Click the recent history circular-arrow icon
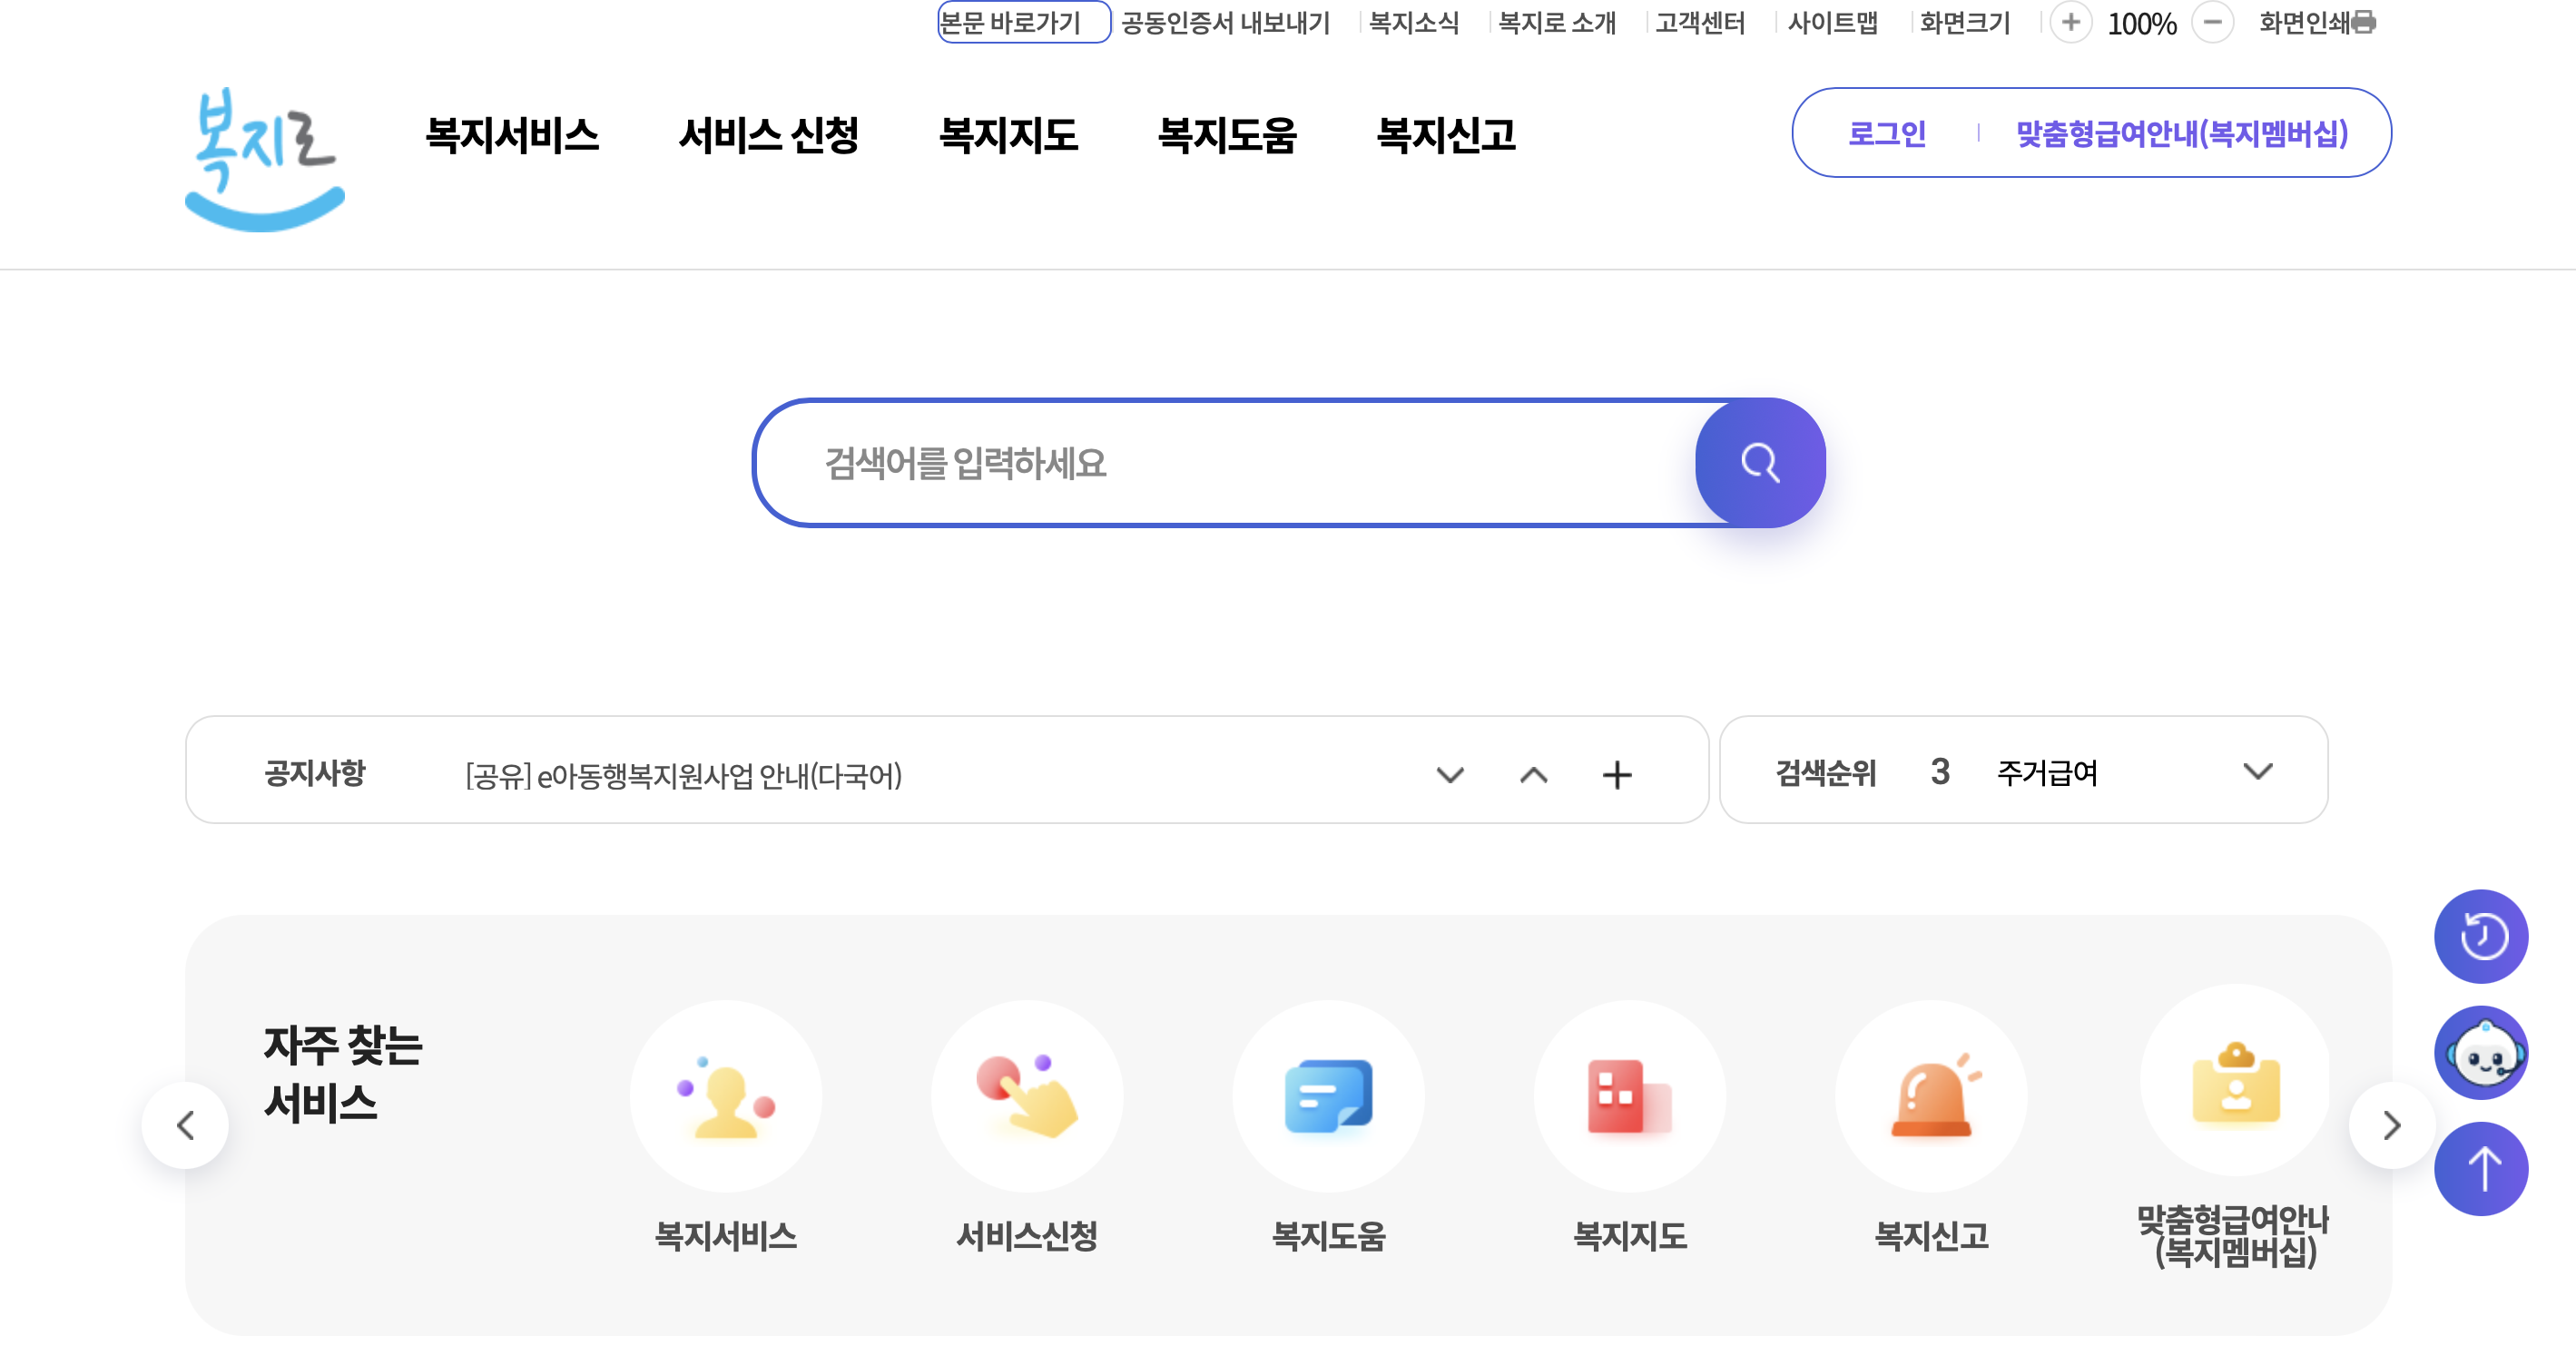The image size is (2576, 1365). (2481, 935)
